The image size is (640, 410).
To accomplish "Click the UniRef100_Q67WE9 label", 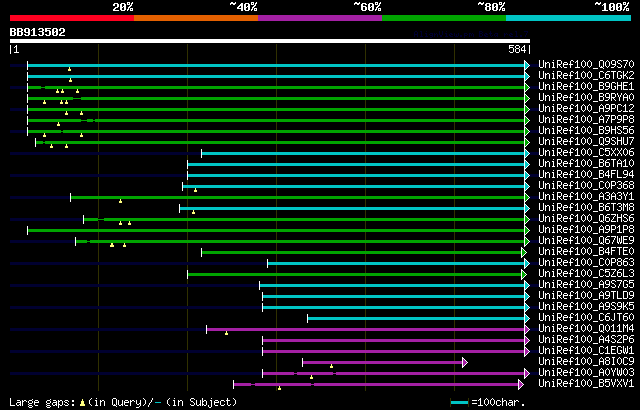I will pos(586,241).
